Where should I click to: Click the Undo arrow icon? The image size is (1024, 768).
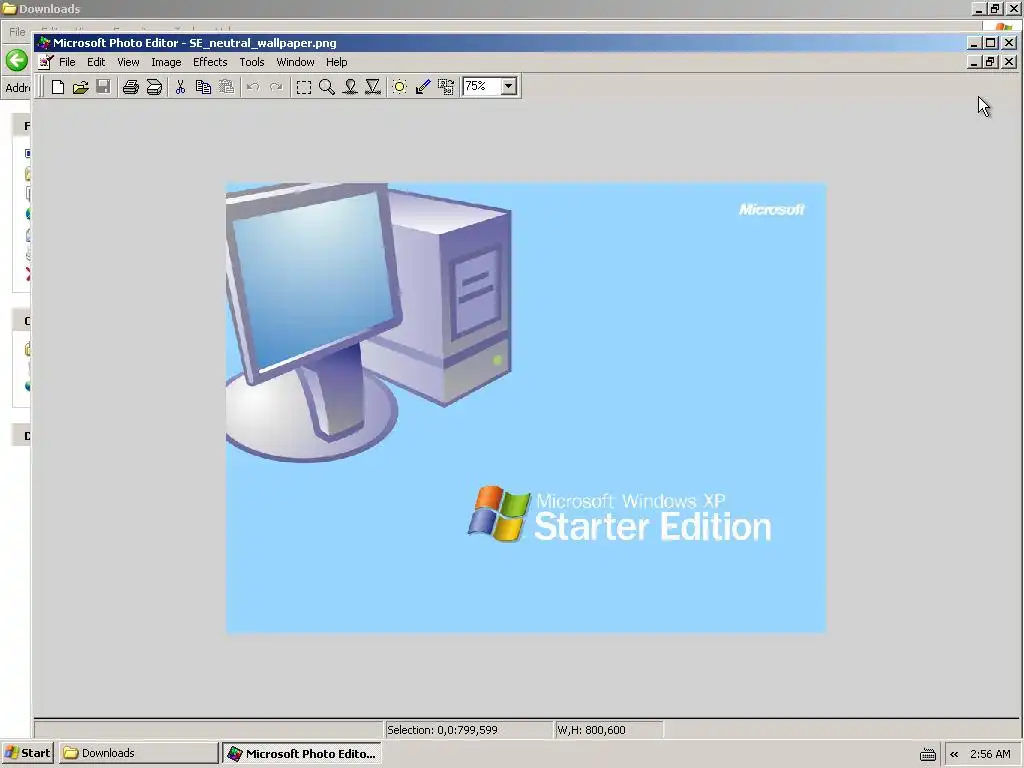(253, 87)
